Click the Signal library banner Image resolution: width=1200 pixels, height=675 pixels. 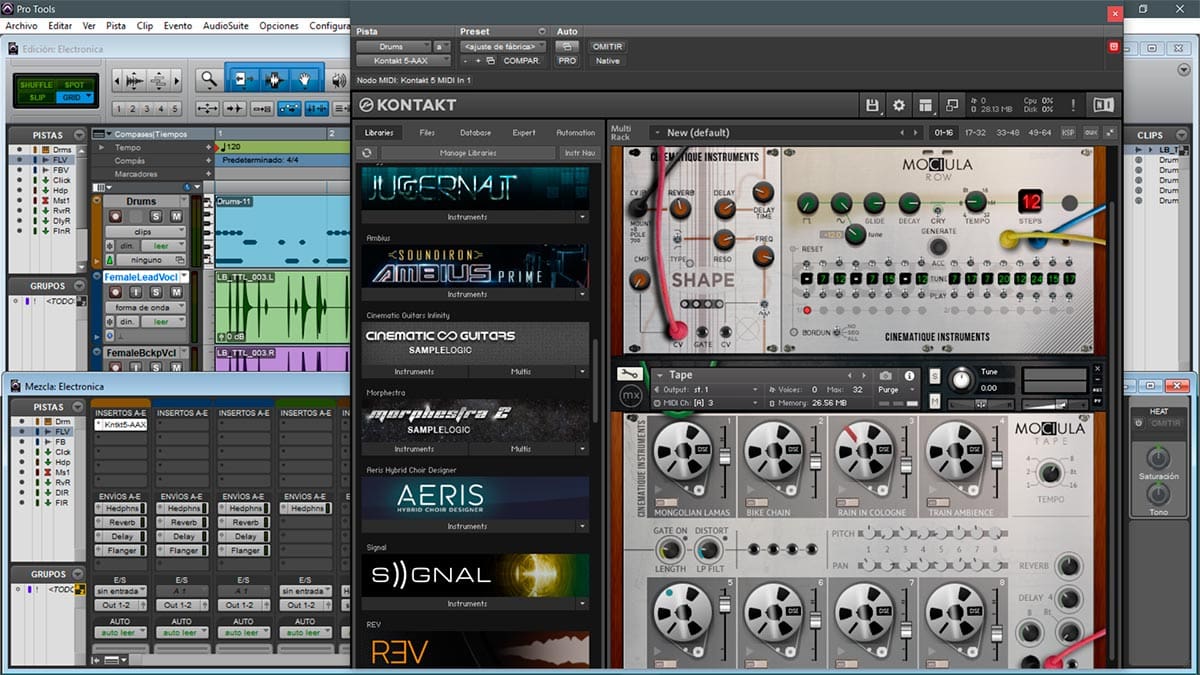pos(475,575)
